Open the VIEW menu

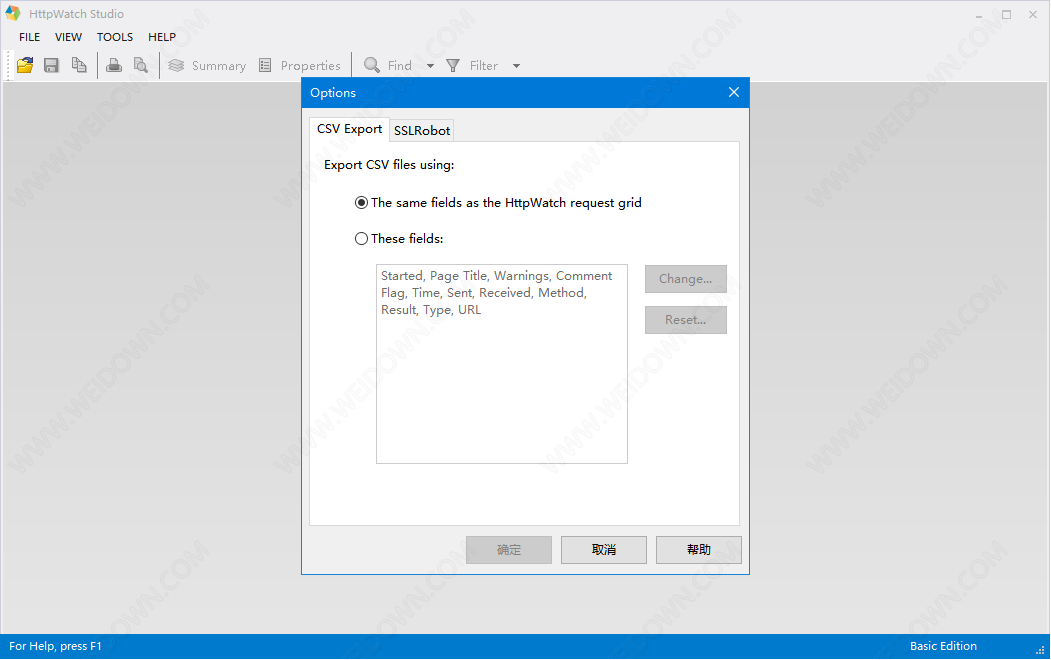pos(68,37)
